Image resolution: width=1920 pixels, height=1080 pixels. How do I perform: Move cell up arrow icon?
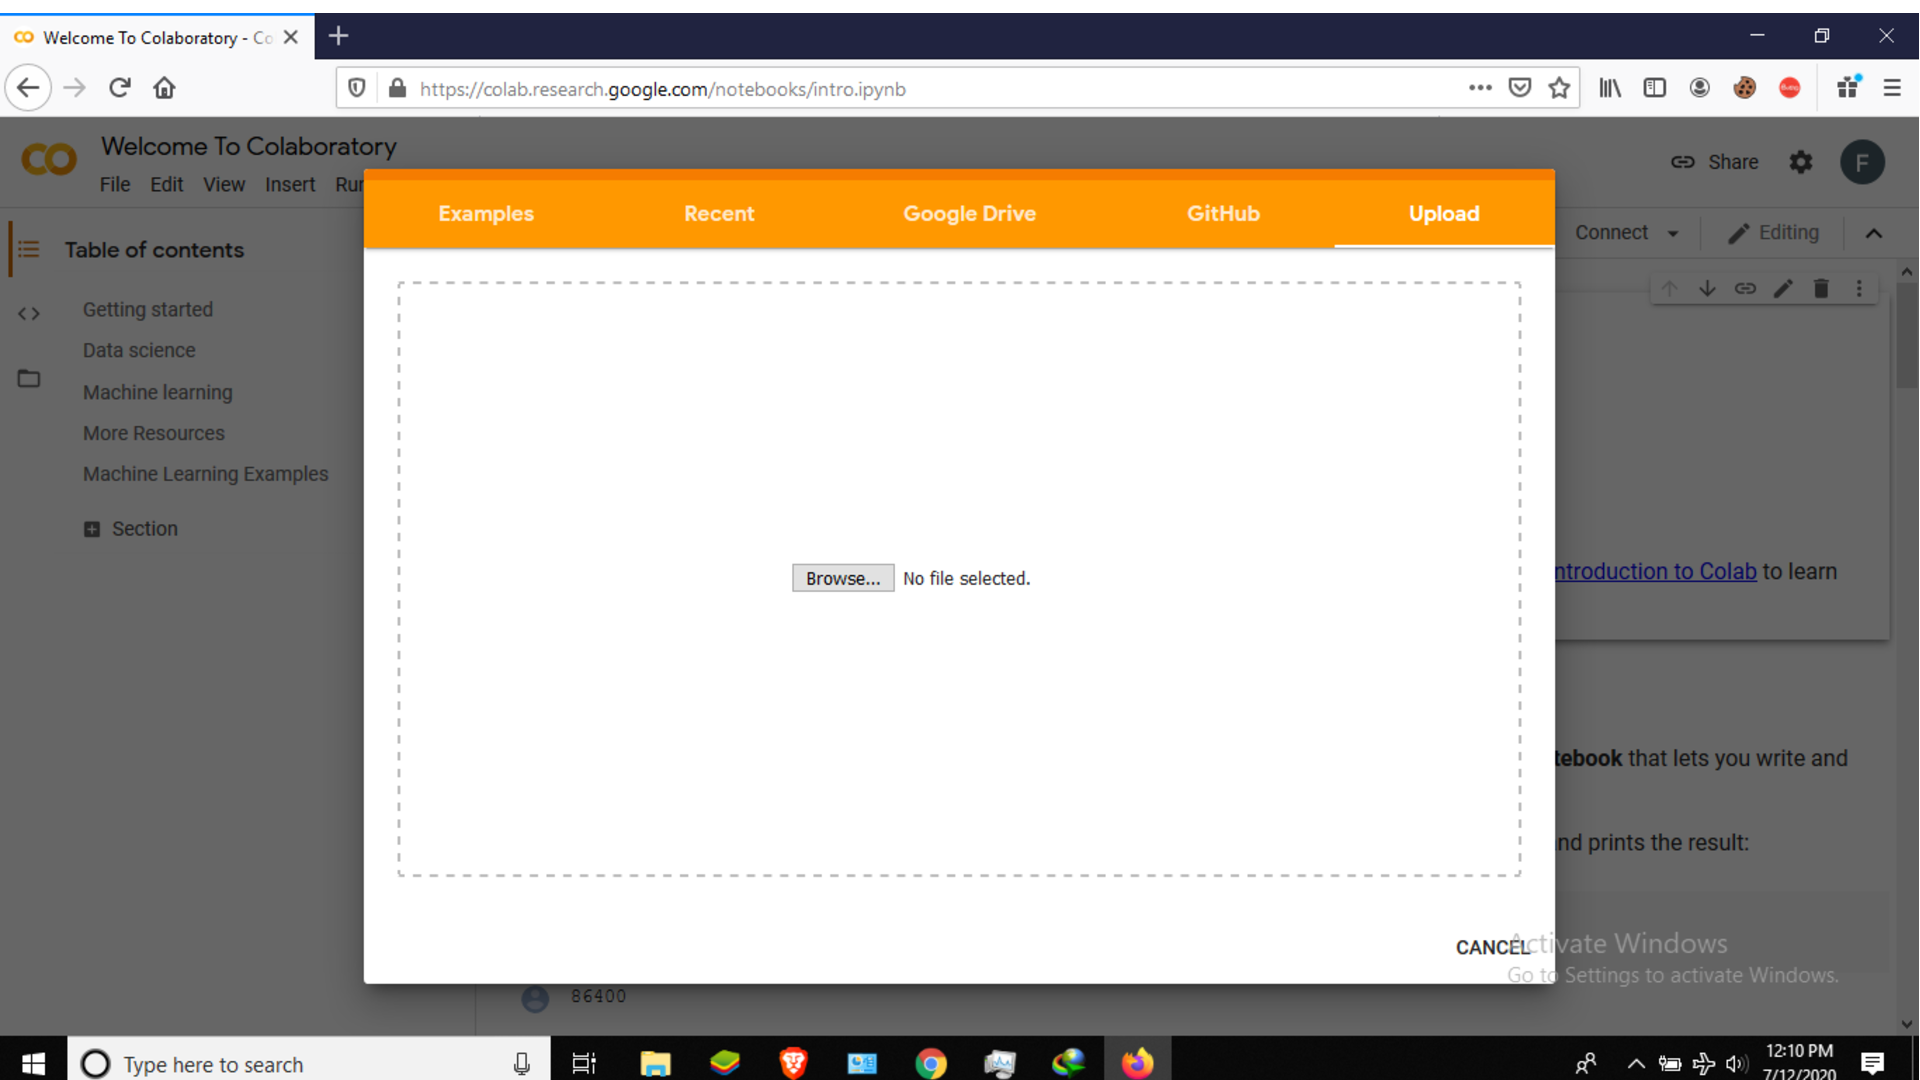[1669, 289]
